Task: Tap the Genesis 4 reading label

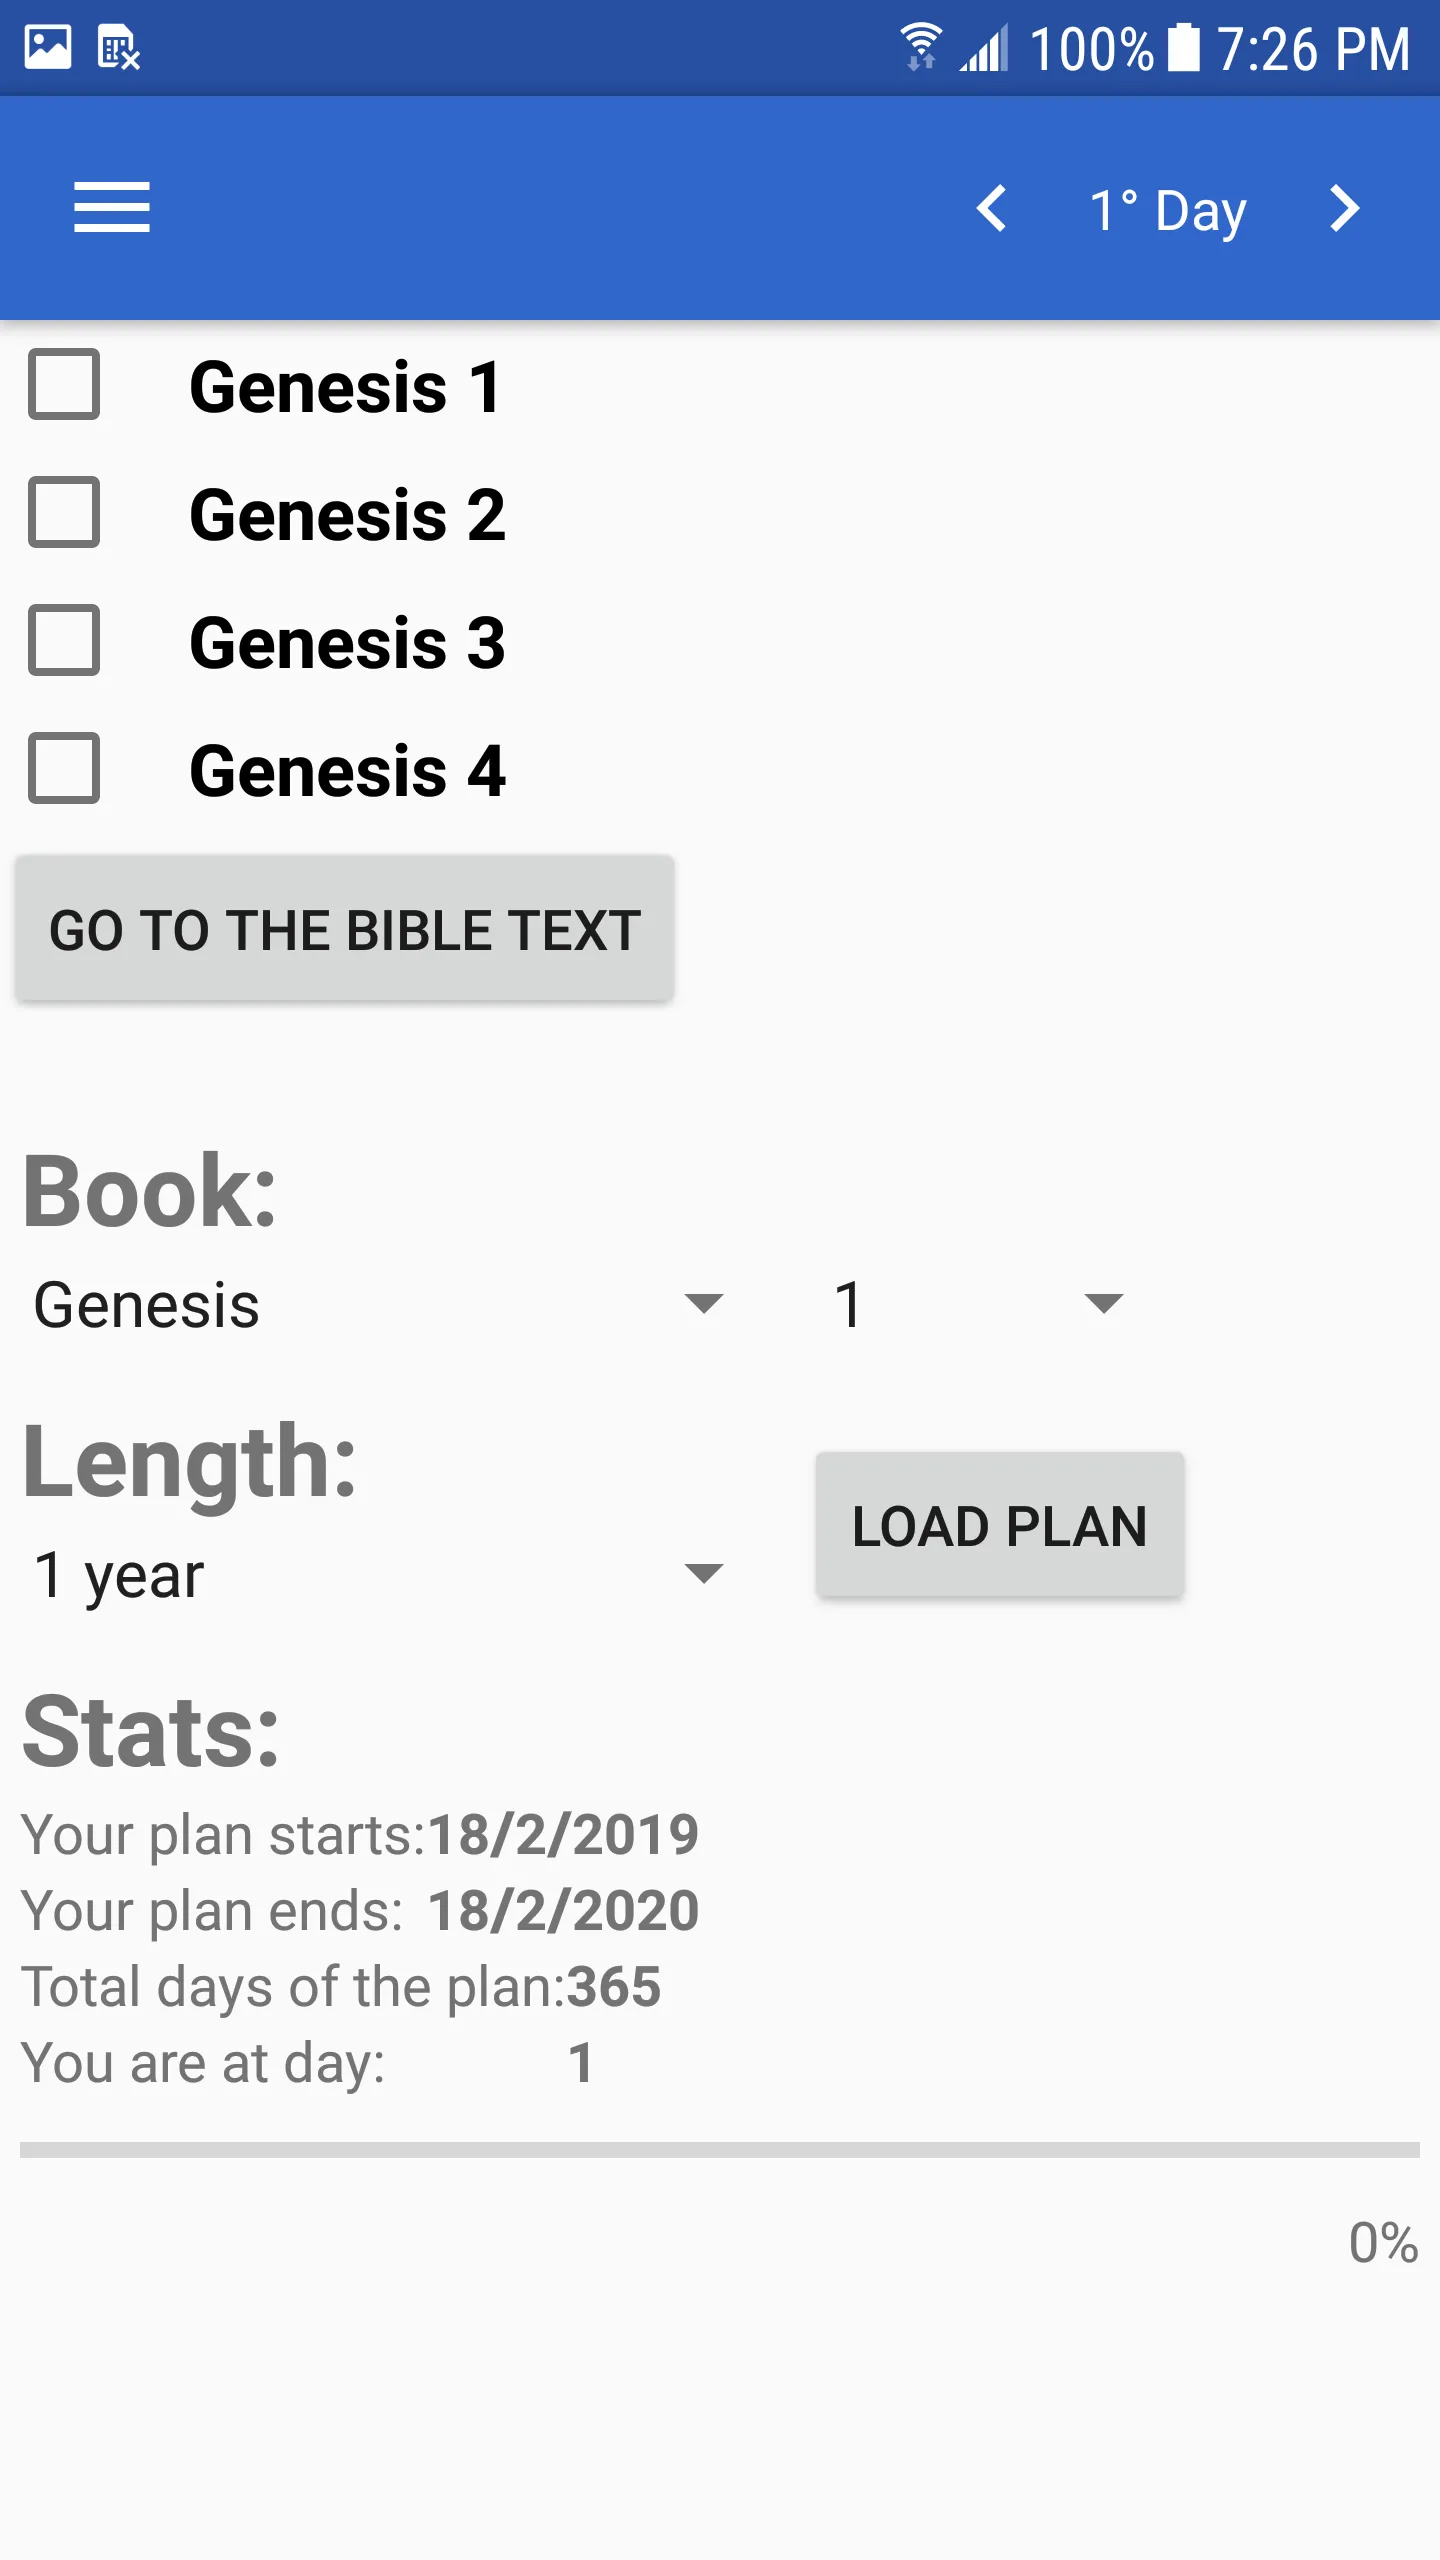Action: [348, 771]
